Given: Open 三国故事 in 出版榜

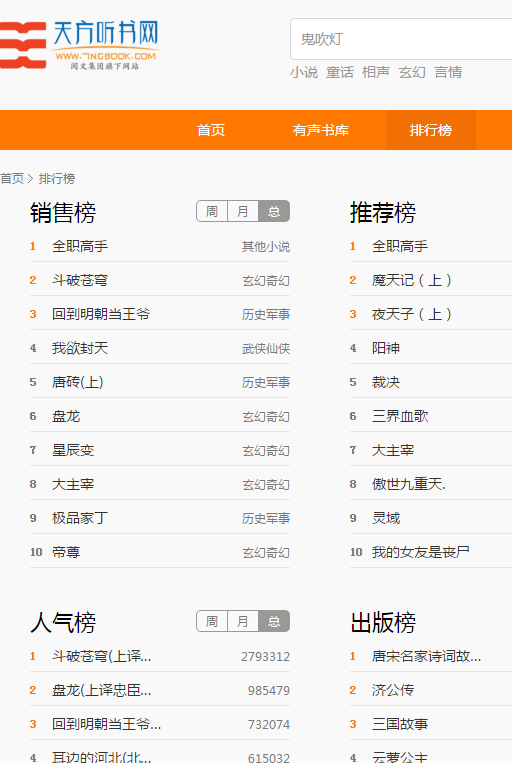Looking at the screenshot, I should (400, 725).
